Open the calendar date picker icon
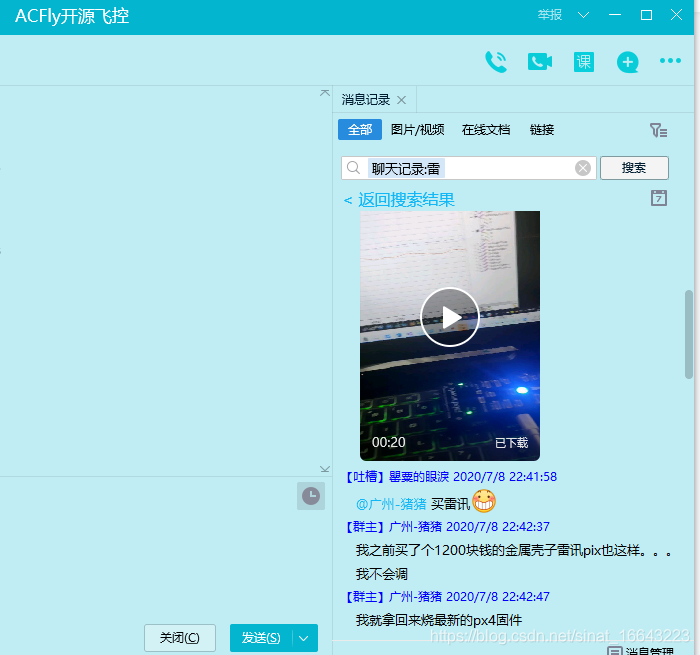This screenshot has width=700, height=655. [659, 198]
